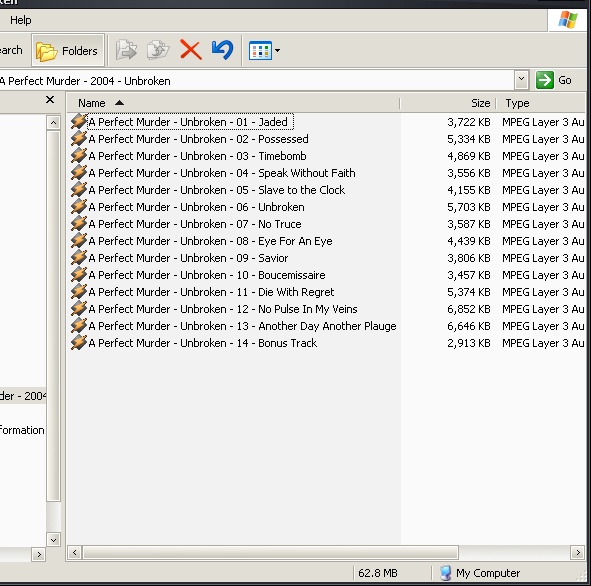Click the Search toolbar button
This screenshot has width=591, height=586.
tap(11, 50)
